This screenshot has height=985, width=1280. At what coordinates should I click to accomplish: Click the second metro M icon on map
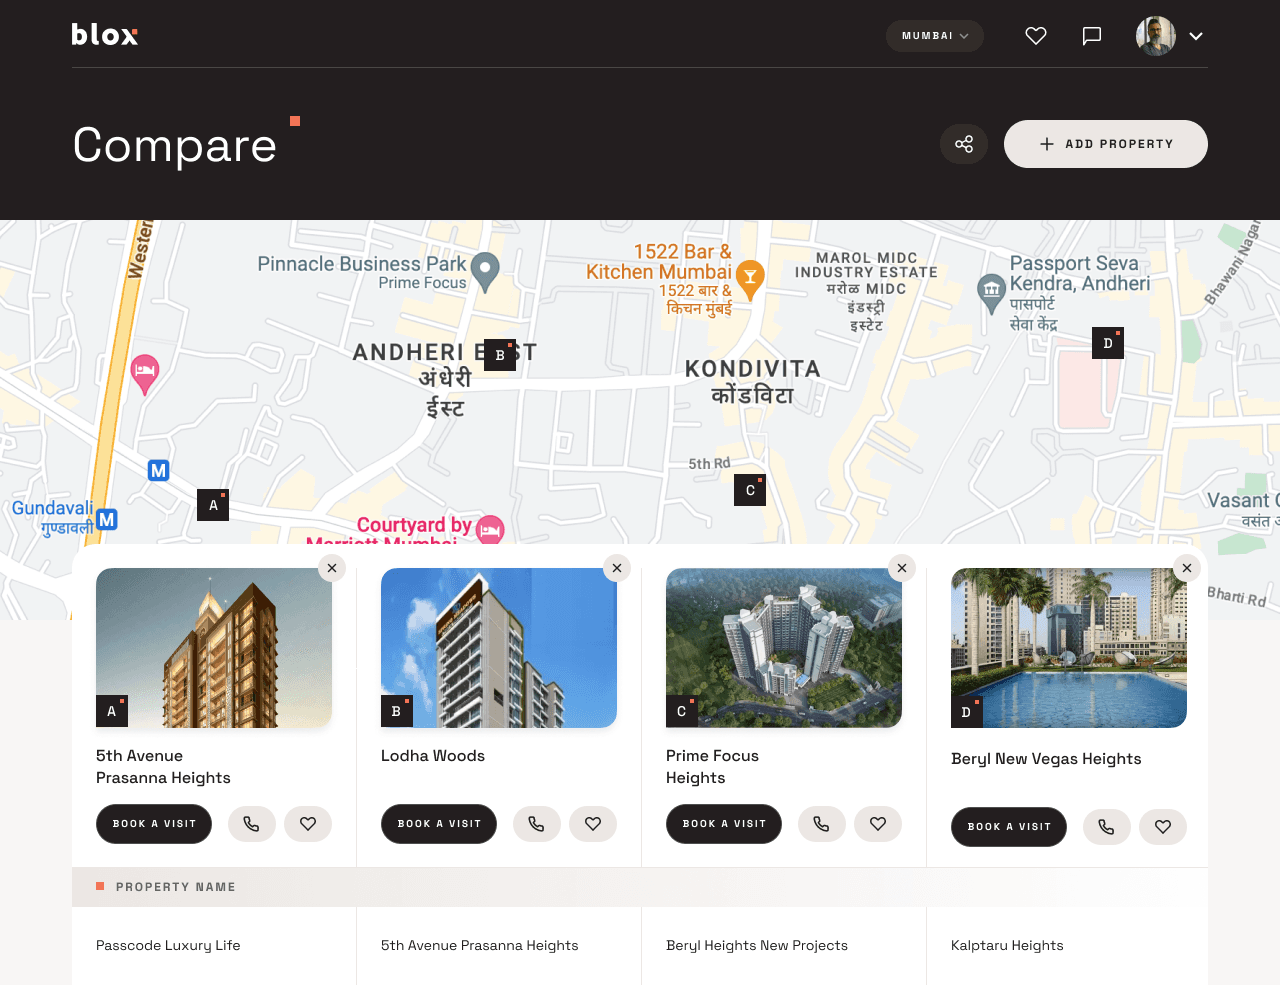pyautogui.click(x=158, y=470)
